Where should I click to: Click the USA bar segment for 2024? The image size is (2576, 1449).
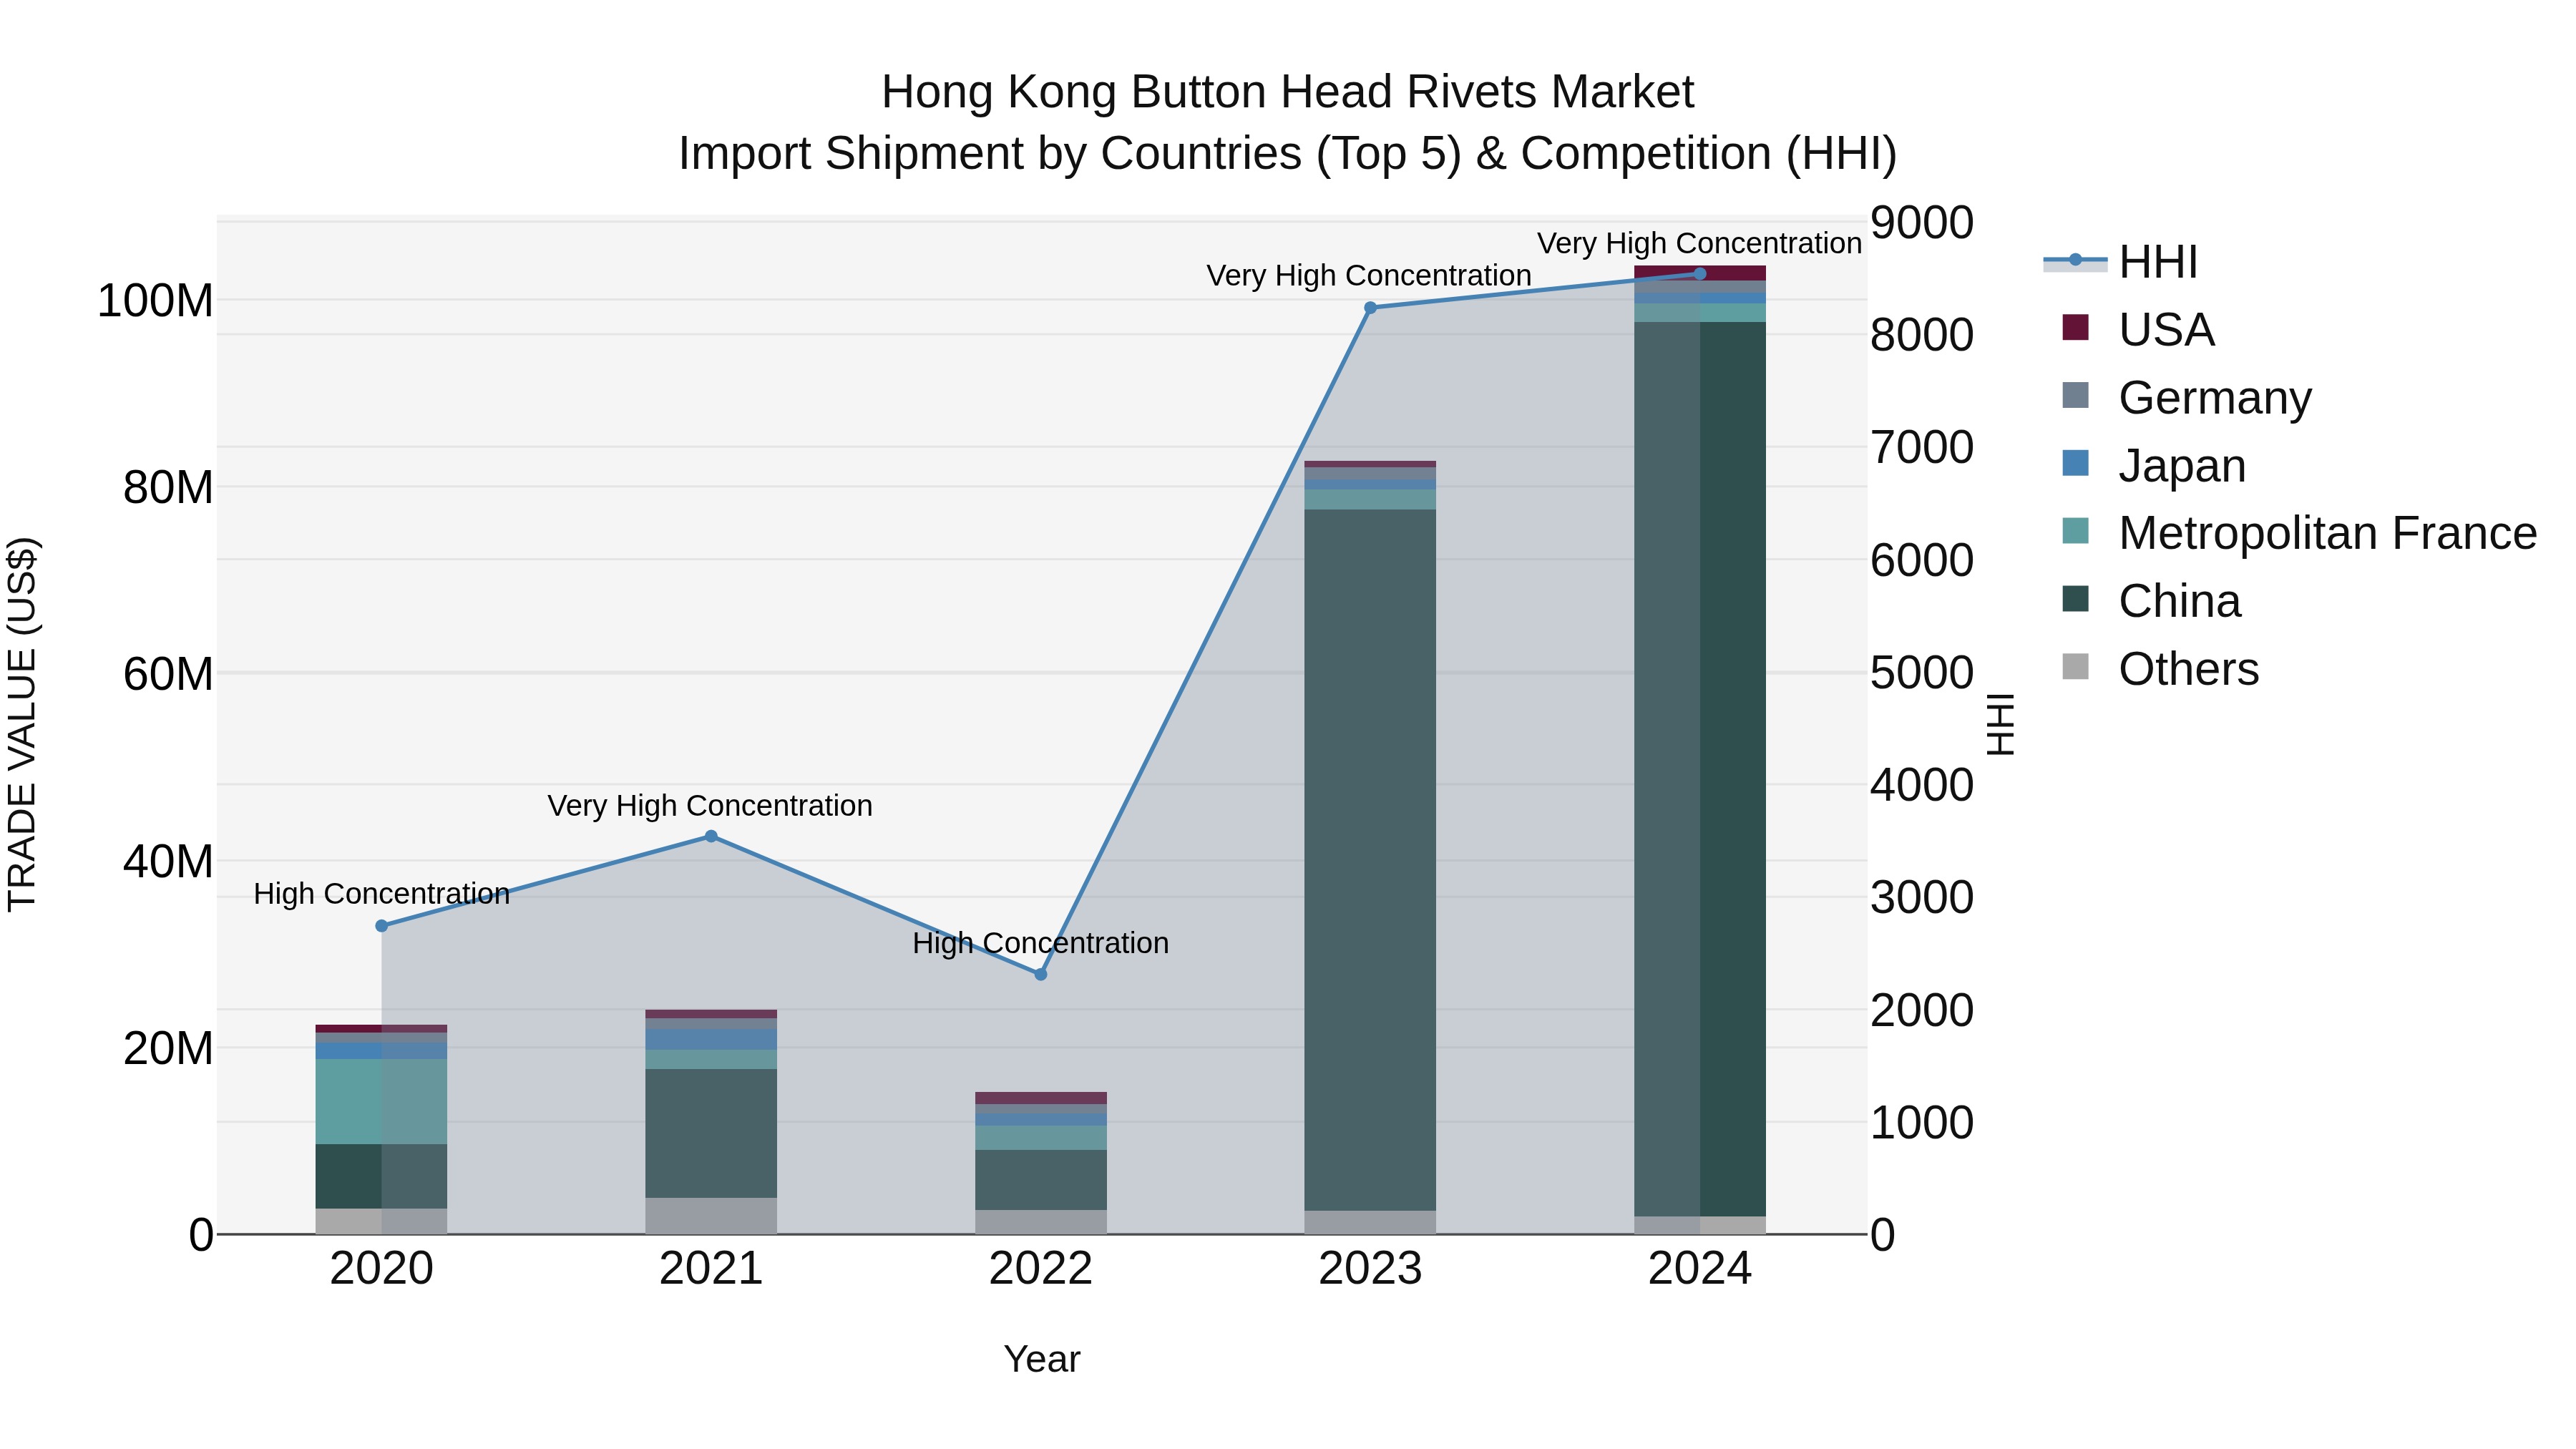coord(1700,273)
